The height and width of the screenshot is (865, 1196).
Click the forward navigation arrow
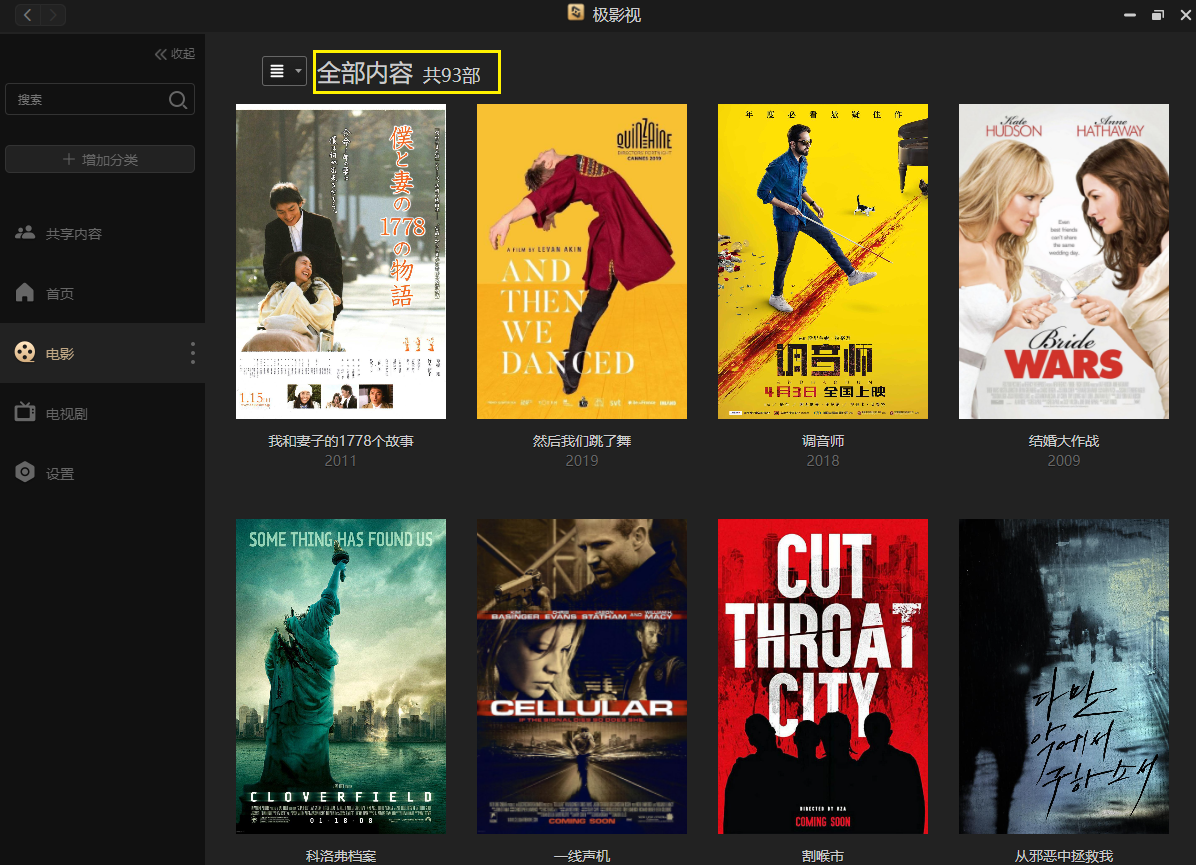tap(53, 14)
